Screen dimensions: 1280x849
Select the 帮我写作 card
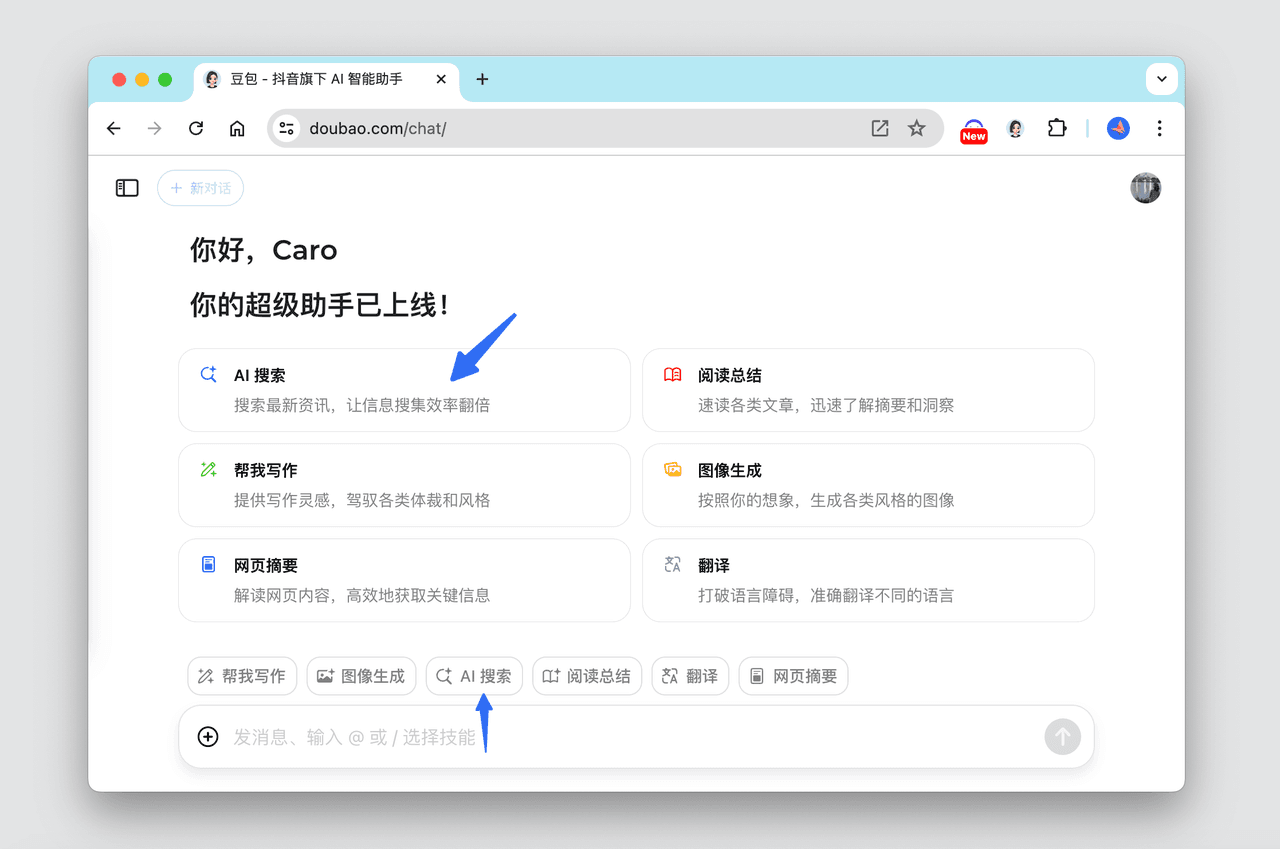coord(404,485)
